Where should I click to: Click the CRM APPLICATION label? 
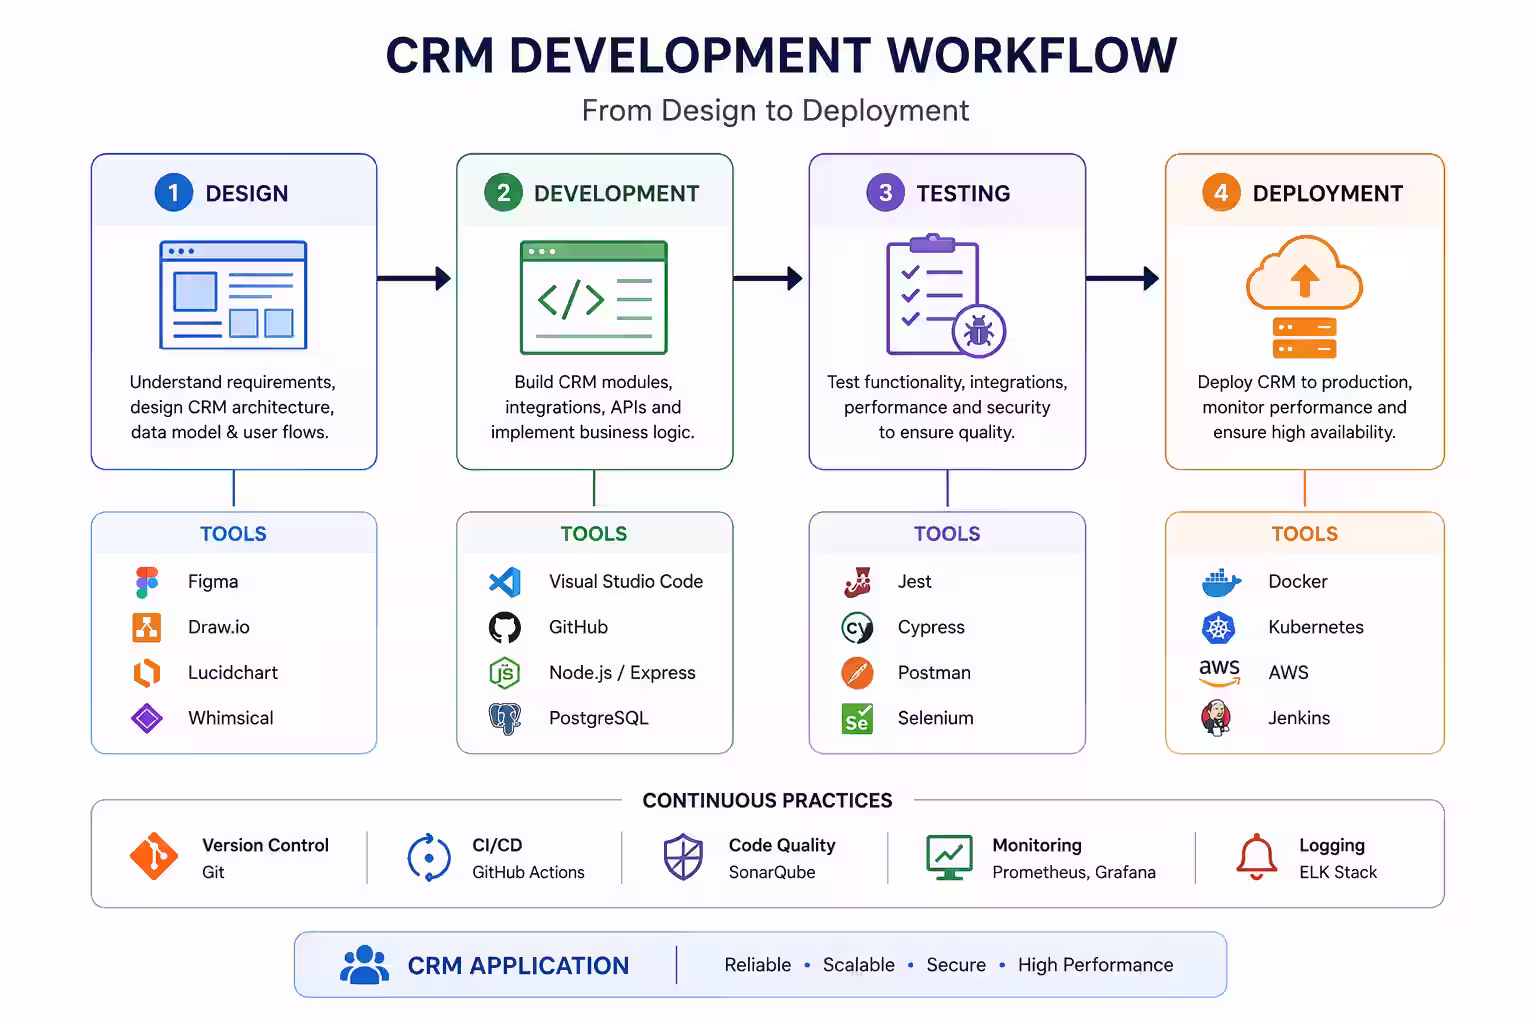click(x=518, y=966)
